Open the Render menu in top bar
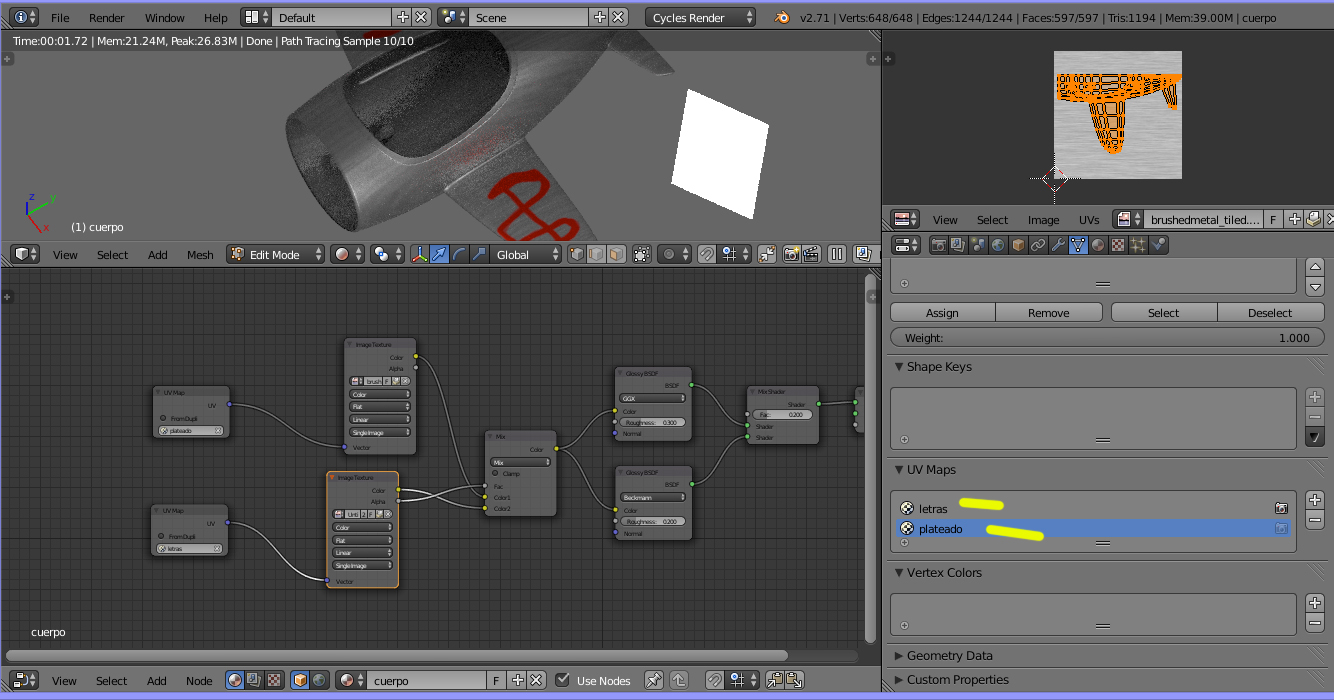Viewport: 1334px width, 700px height. click(107, 17)
